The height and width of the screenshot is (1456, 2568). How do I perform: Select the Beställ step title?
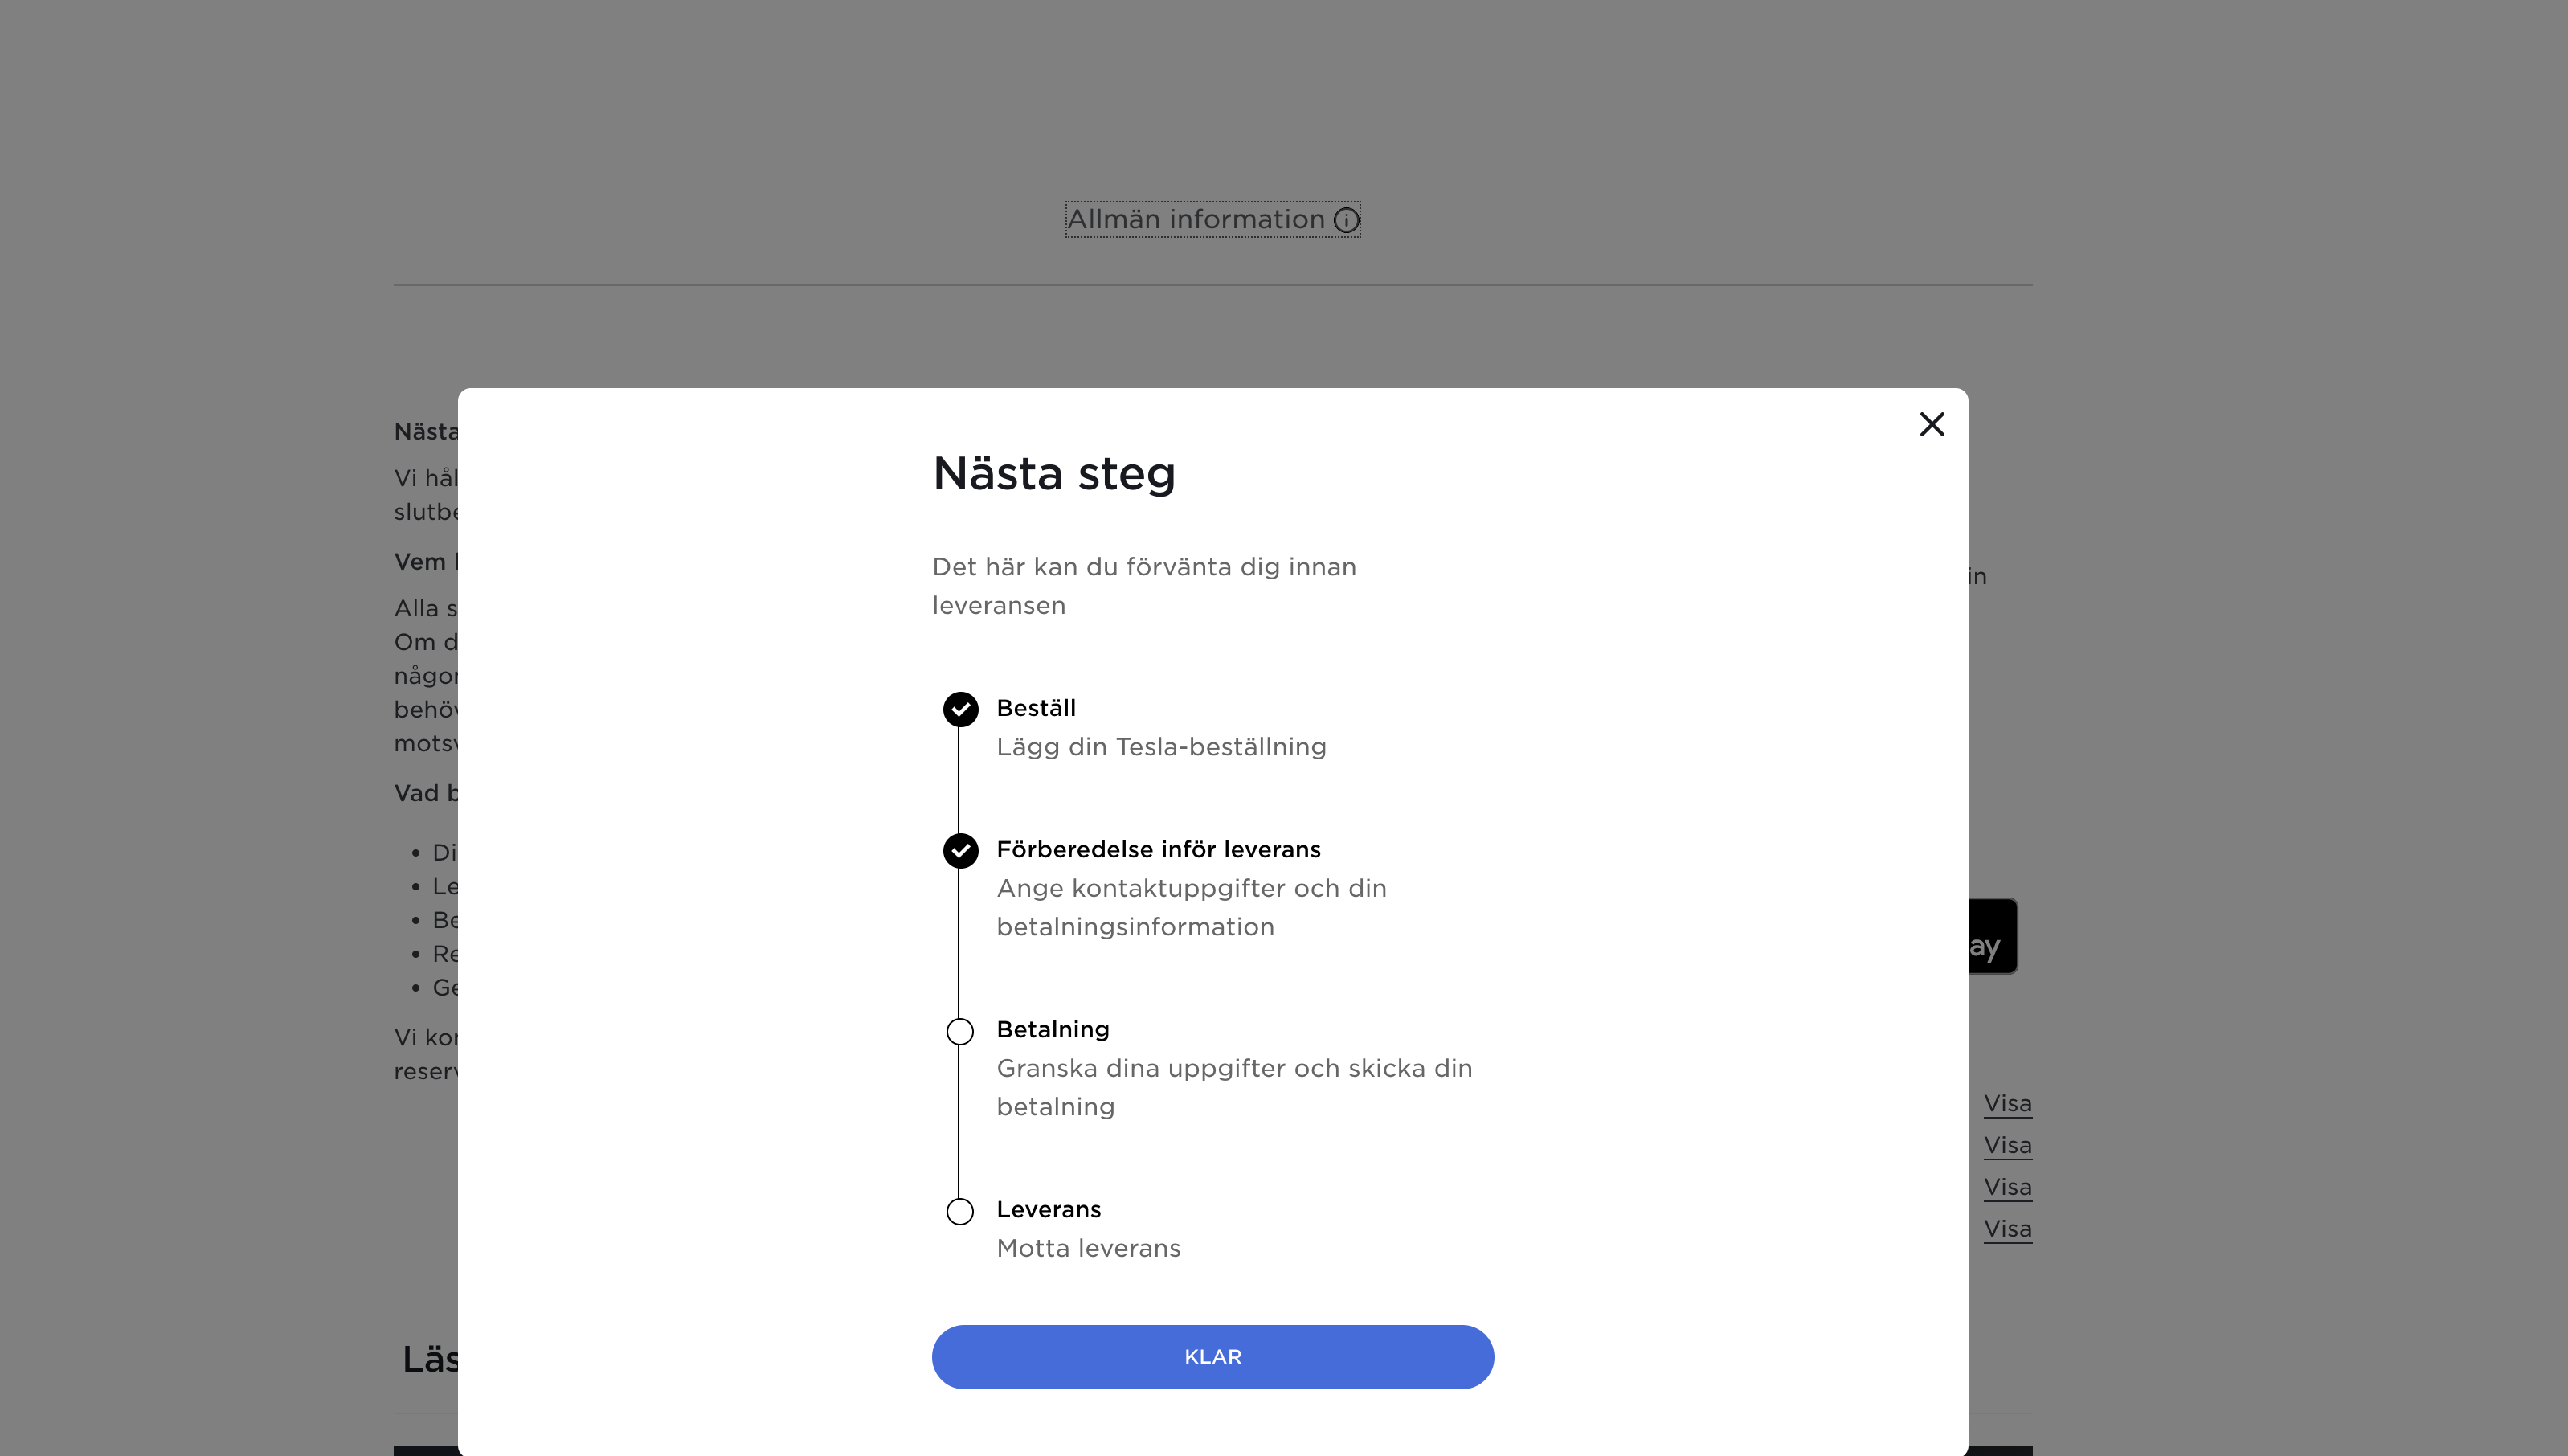click(1036, 708)
